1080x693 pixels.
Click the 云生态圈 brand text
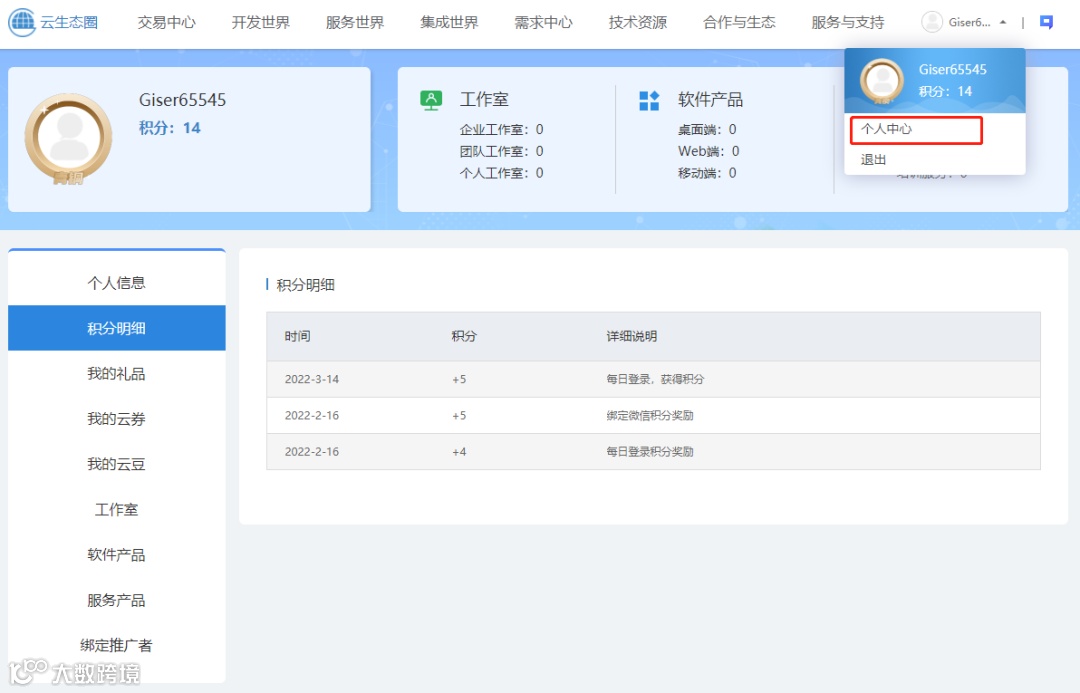pos(69,23)
